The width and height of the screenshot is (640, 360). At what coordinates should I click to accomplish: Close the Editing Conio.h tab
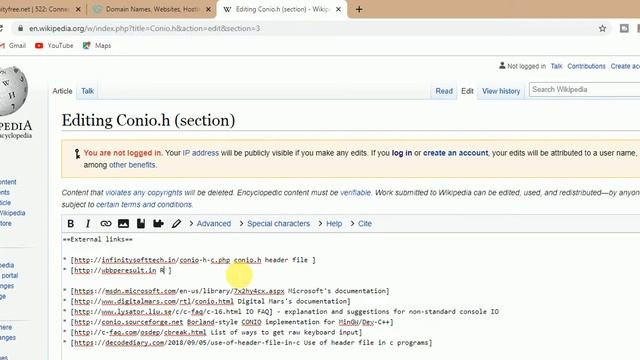pyautogui.click(x=338, y=9)
